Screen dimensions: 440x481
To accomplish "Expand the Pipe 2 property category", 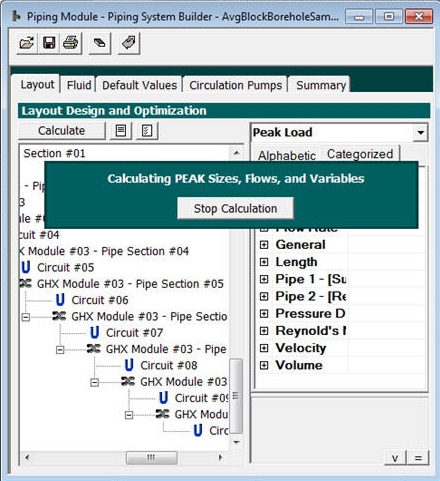I will point(264,296).
